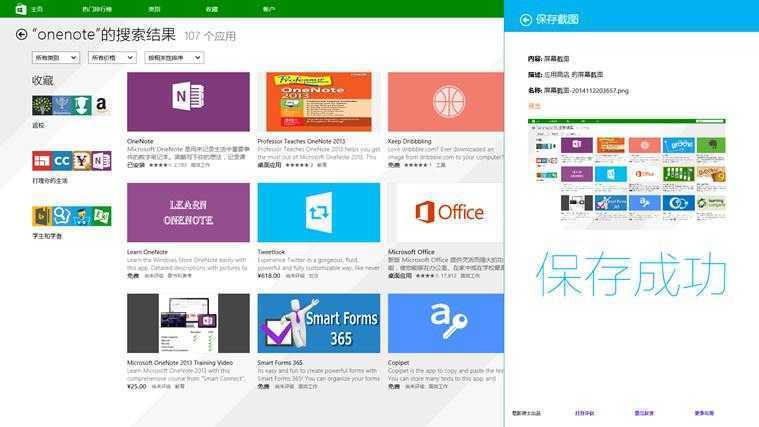Click the 'Smart Forms 365' title text

280,363
